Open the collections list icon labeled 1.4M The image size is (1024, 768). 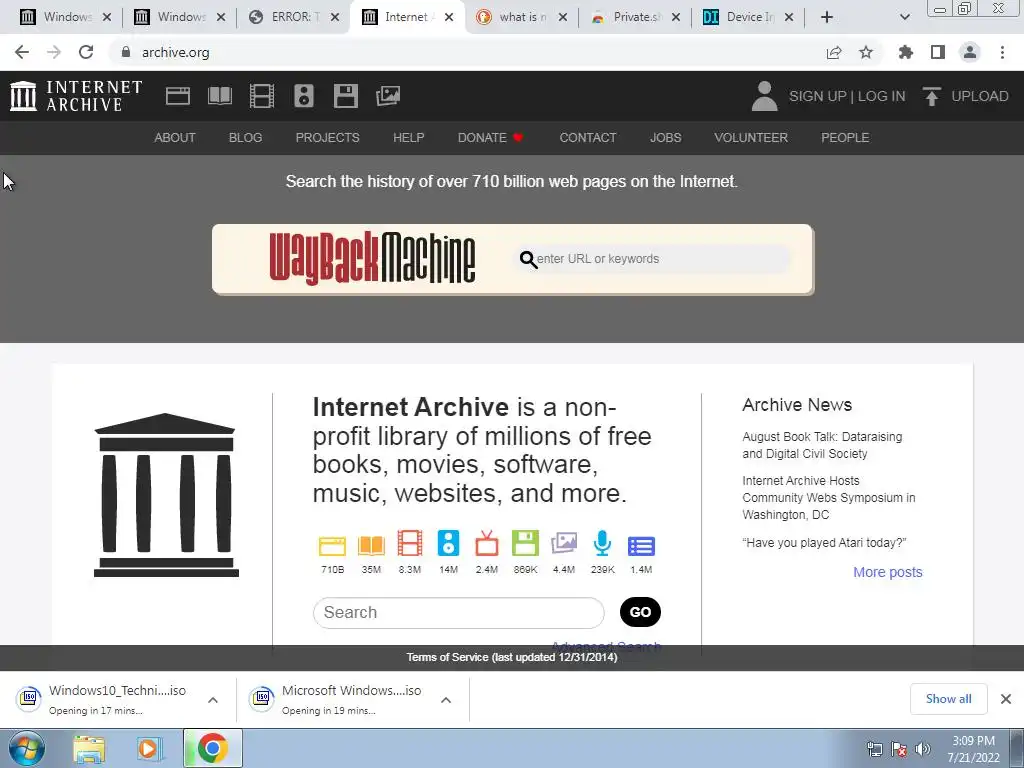641,546
